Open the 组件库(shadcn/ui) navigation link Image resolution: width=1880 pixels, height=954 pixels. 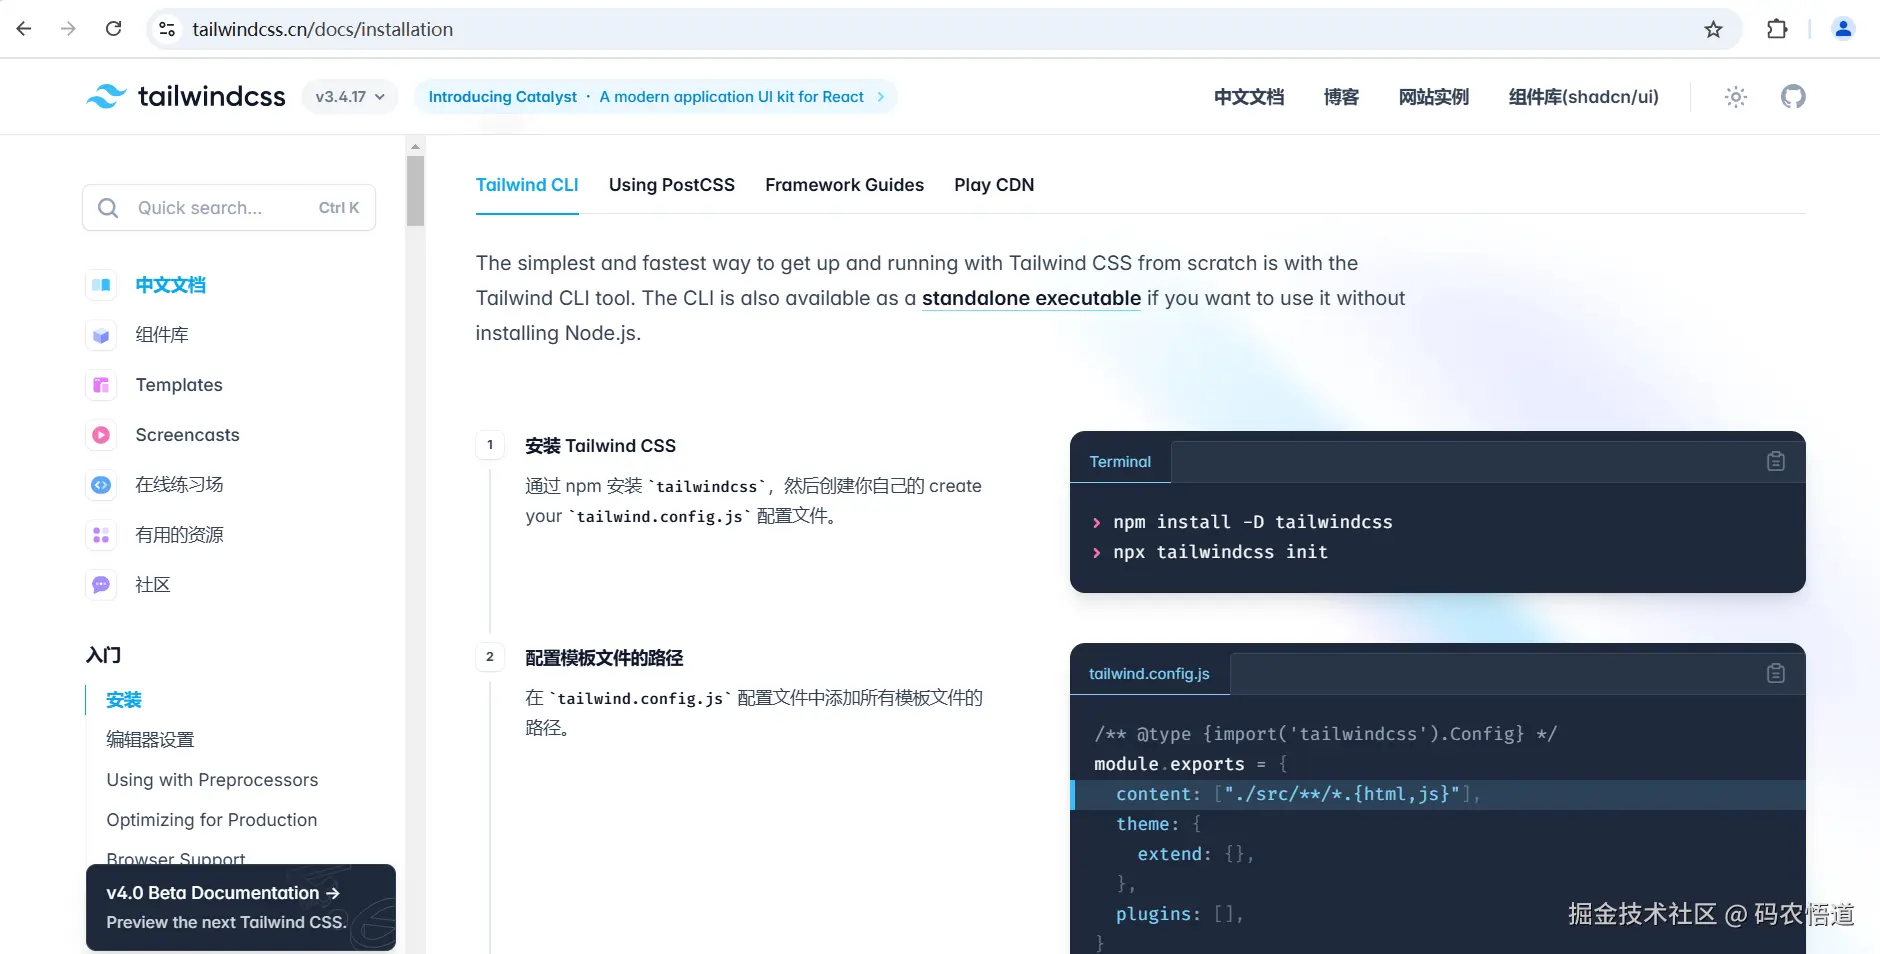click(1584, 97)
